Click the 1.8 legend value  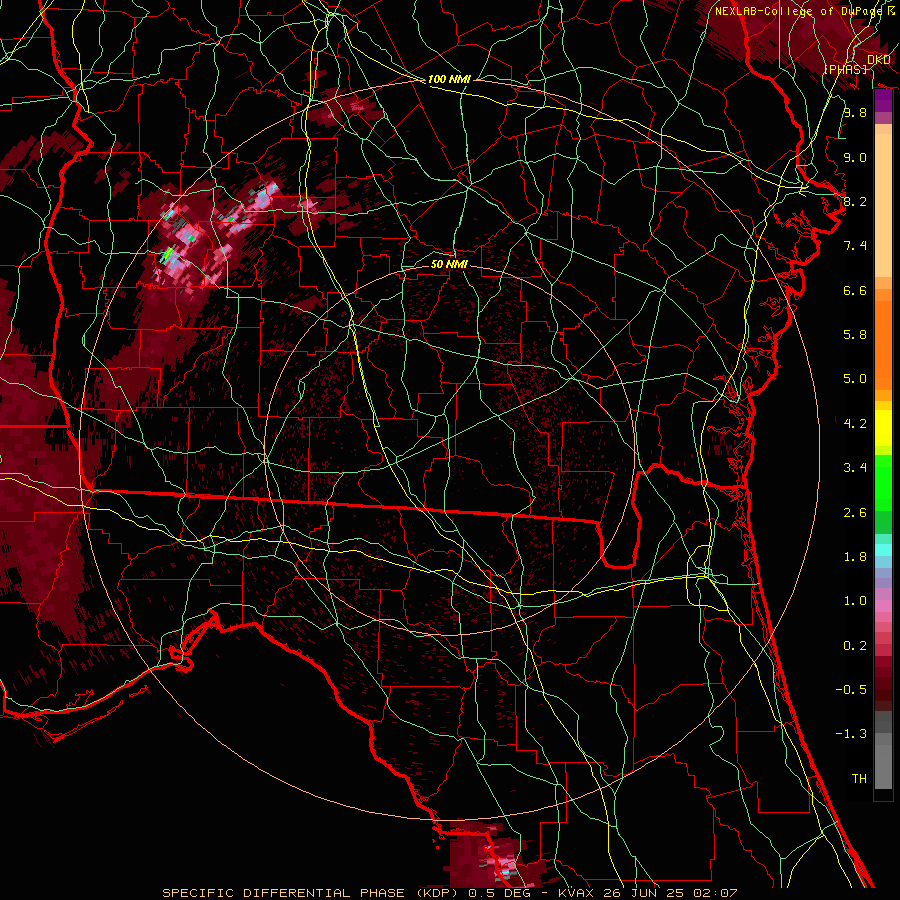click(x=855, y=557)
